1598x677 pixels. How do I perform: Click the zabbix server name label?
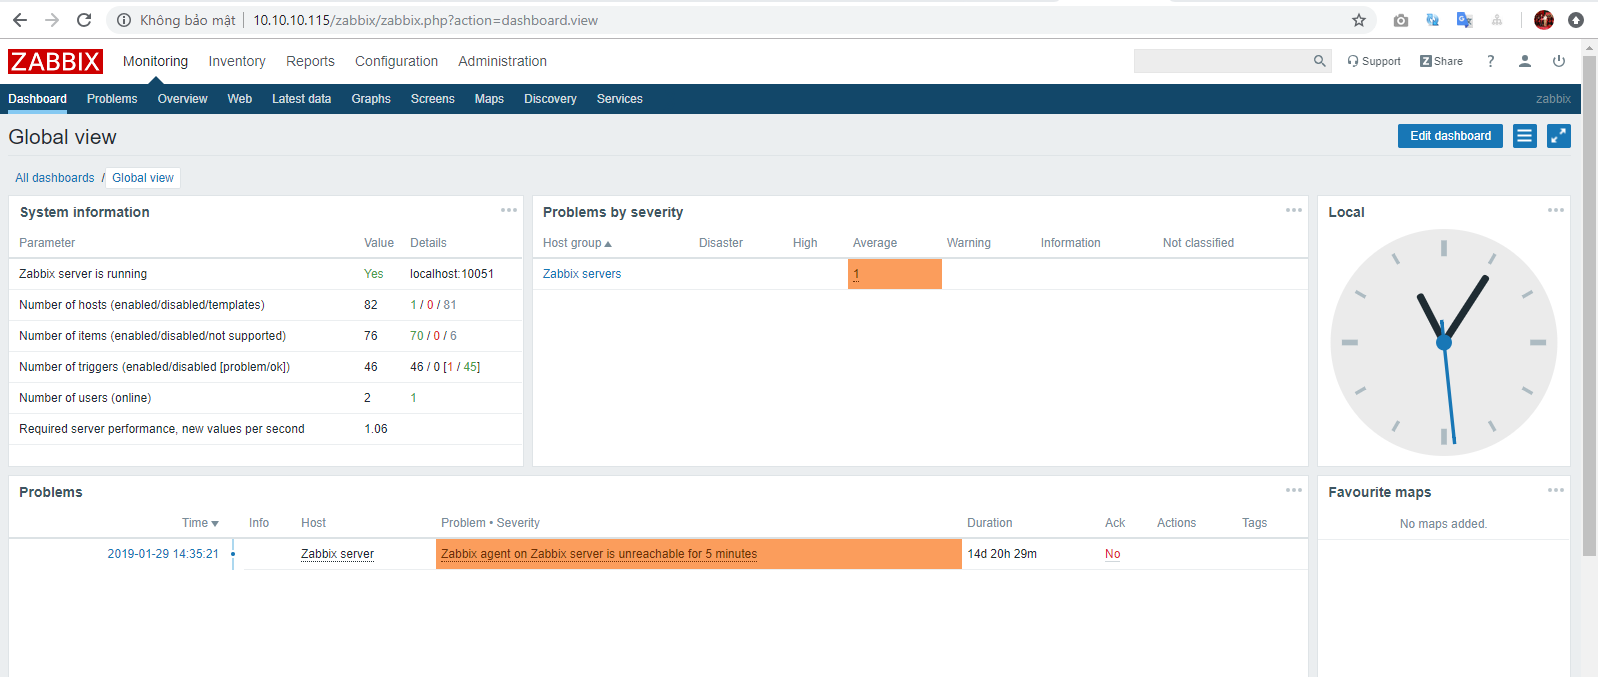tap(1553, 99)
